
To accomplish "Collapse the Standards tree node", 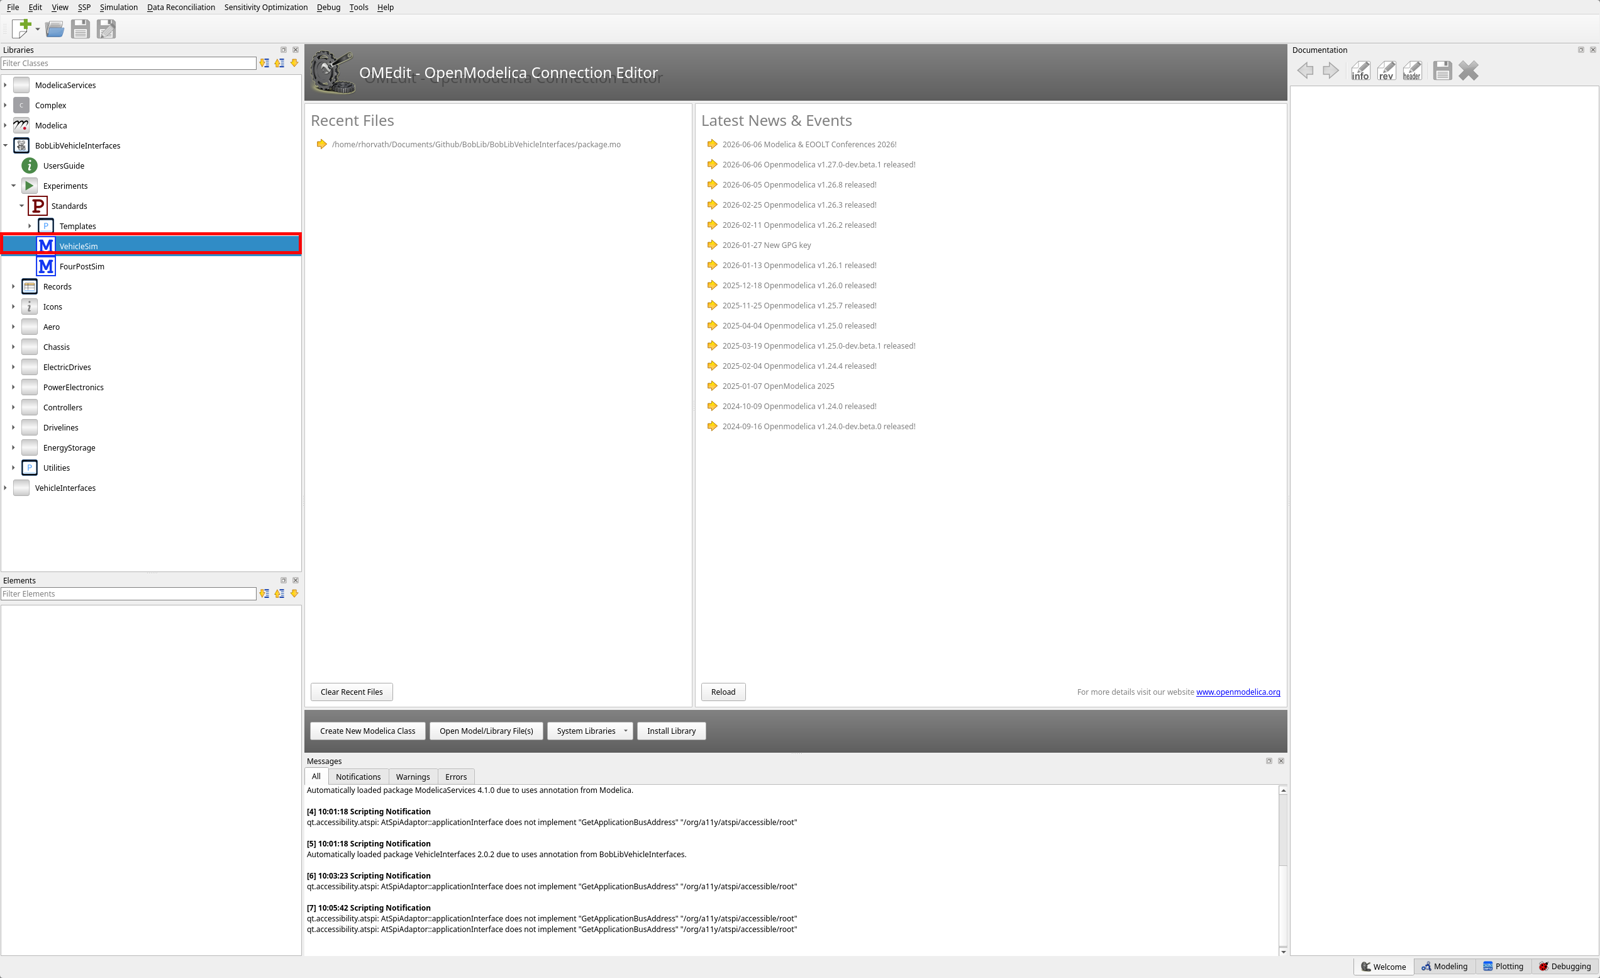I will point(22,206).
